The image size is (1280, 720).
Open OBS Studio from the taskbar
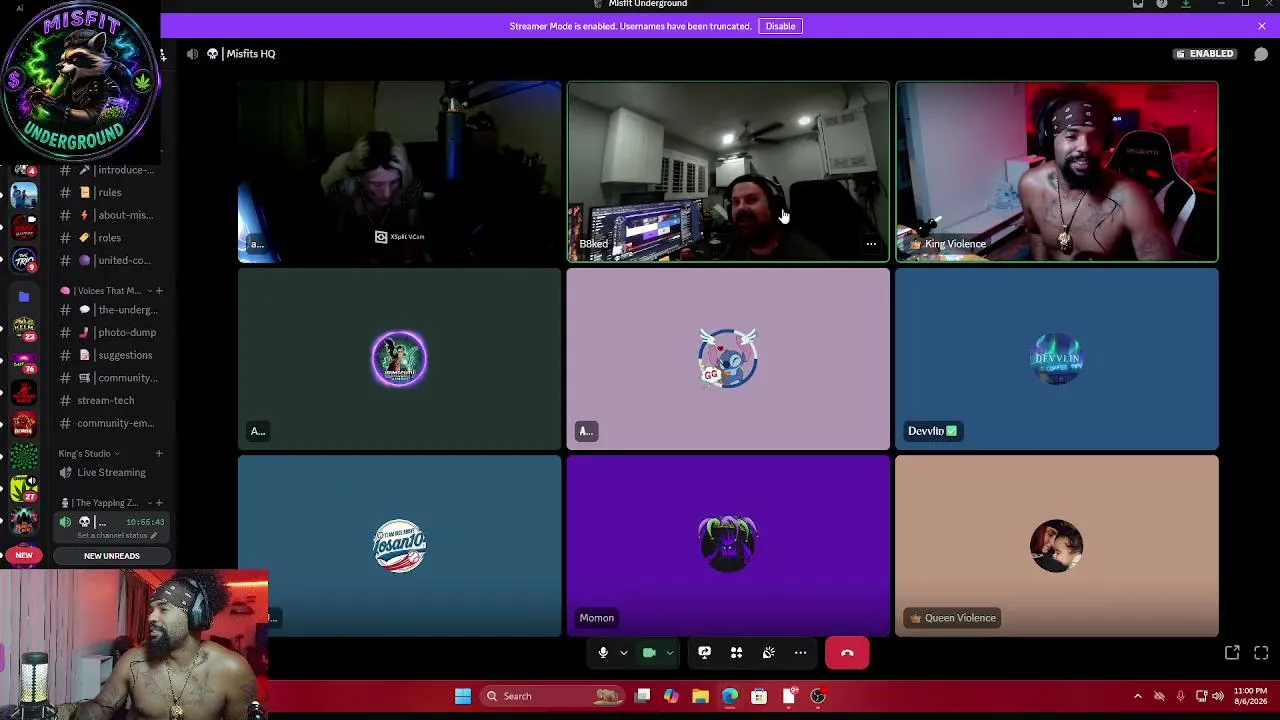tap(818, 696)
